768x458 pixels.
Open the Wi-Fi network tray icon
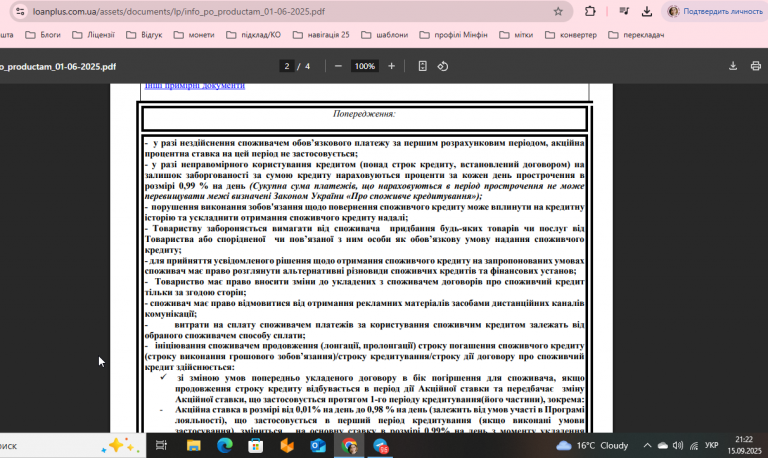pos(694,445)
